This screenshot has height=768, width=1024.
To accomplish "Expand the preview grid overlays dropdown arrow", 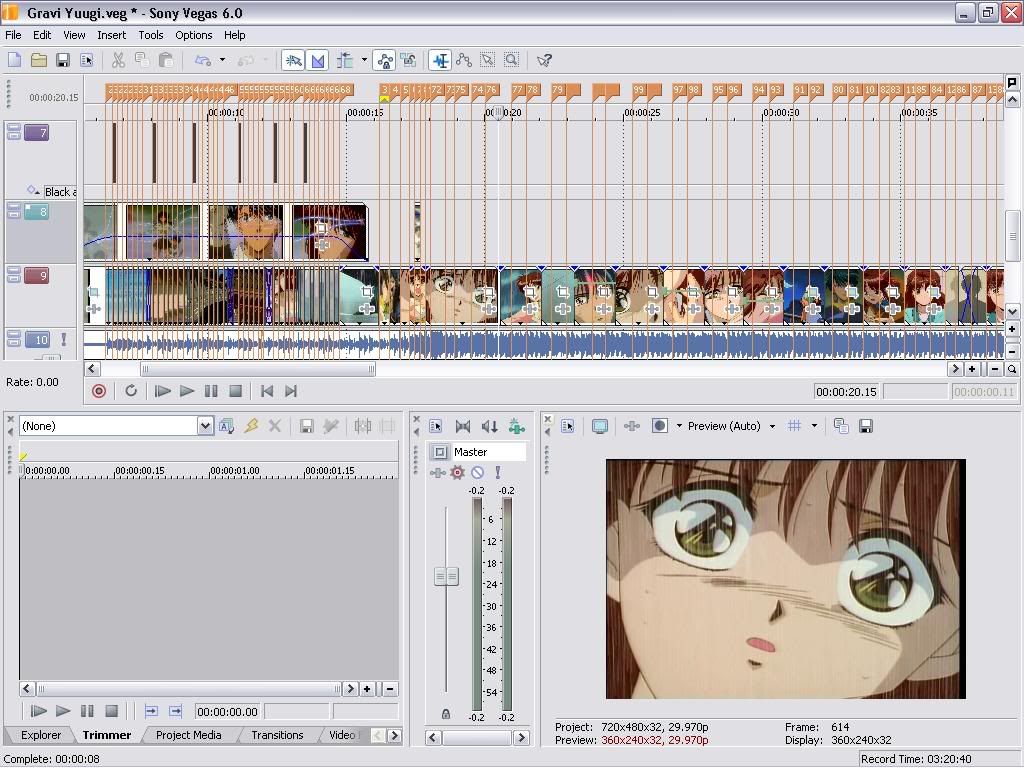I will coord(814,426).
